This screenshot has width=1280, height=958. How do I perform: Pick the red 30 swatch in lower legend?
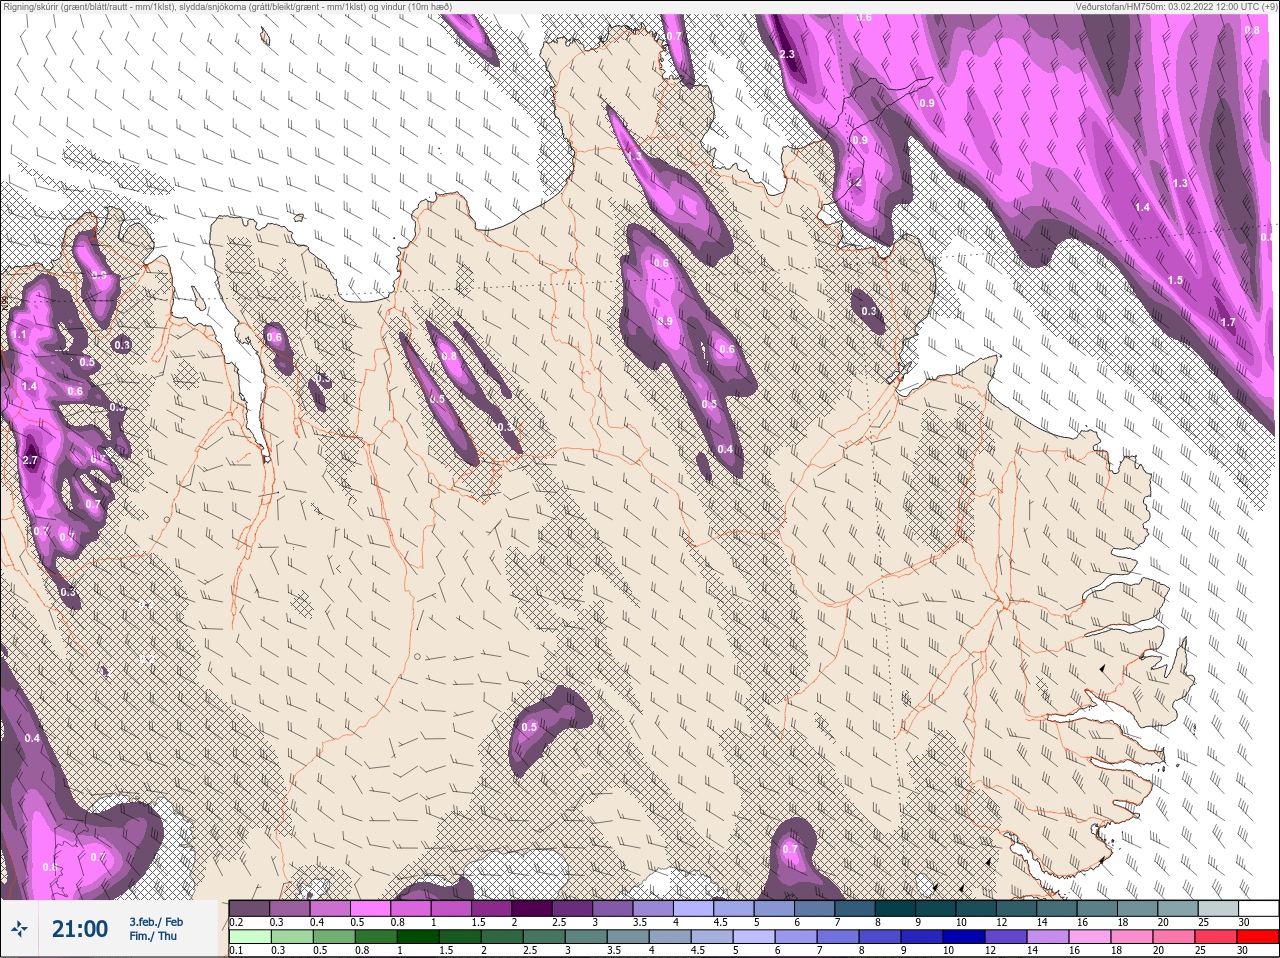coord(1257,936)
